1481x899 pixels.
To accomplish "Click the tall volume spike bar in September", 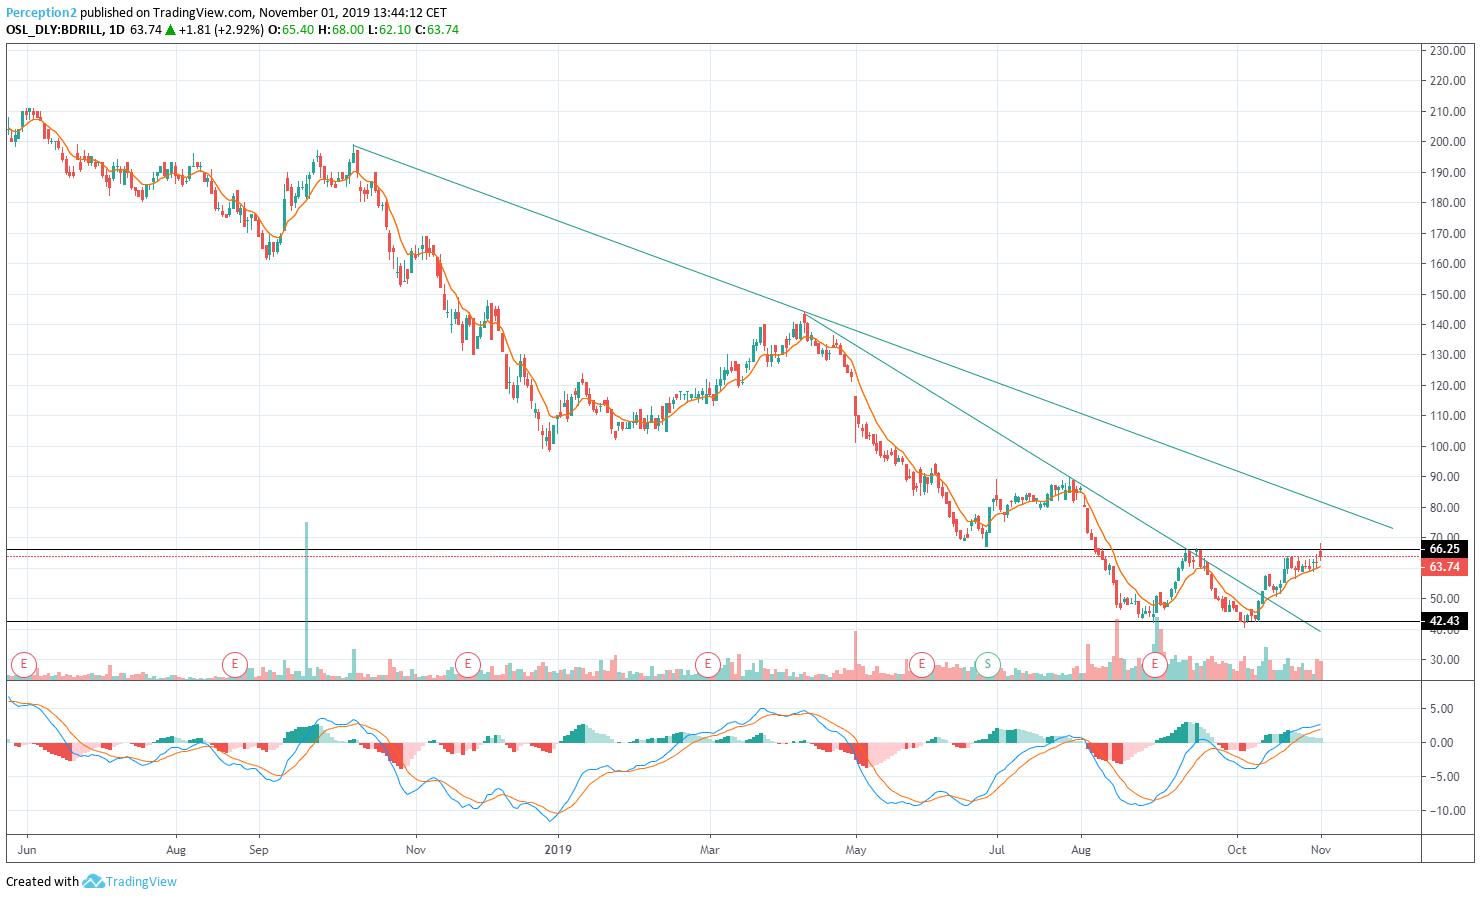I will tap(306, 600).
